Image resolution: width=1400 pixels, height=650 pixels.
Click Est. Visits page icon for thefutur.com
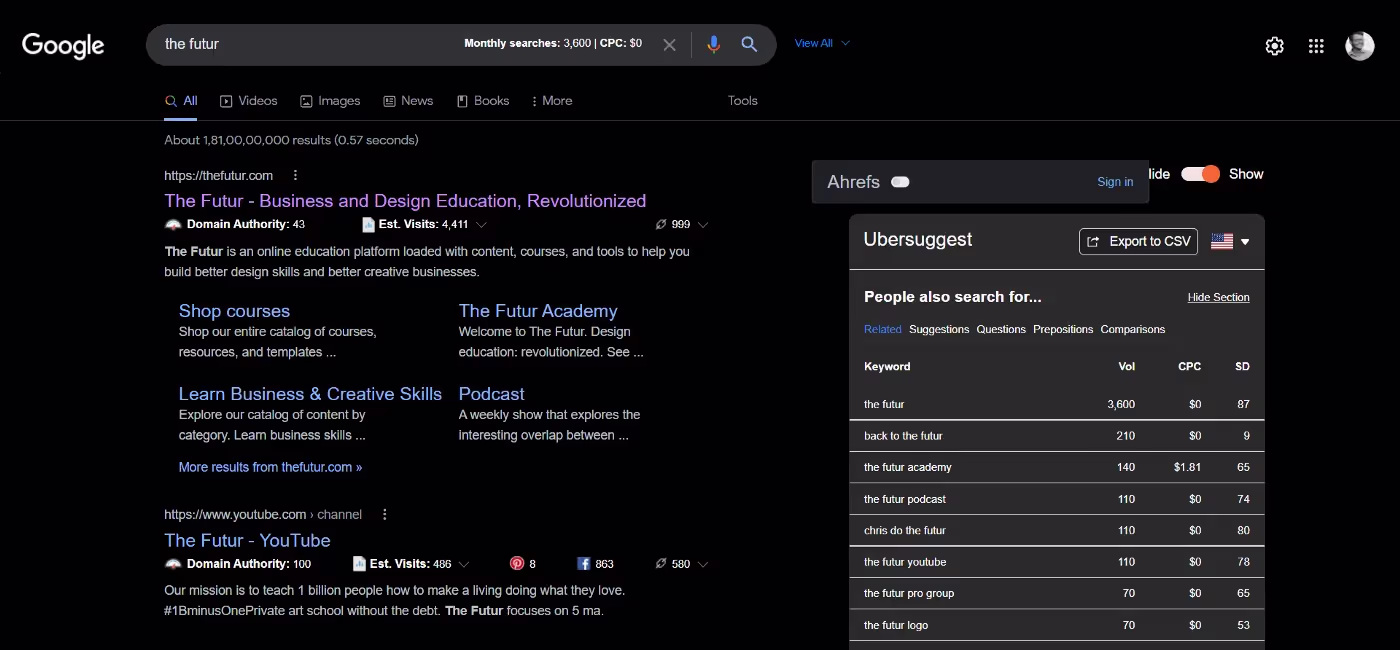click(x=368, y=224)
